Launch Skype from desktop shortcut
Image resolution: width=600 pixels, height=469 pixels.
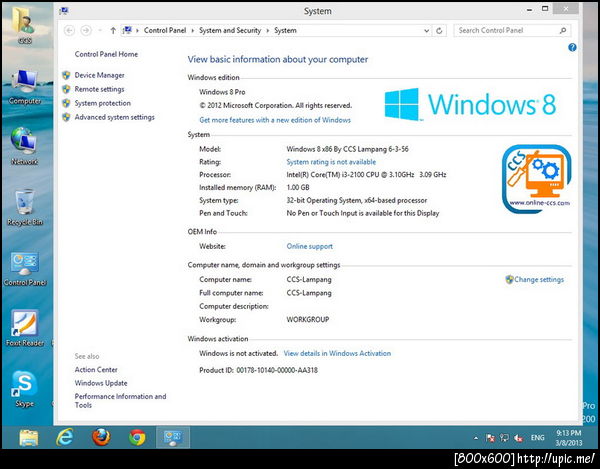click(x=24, y=389)
